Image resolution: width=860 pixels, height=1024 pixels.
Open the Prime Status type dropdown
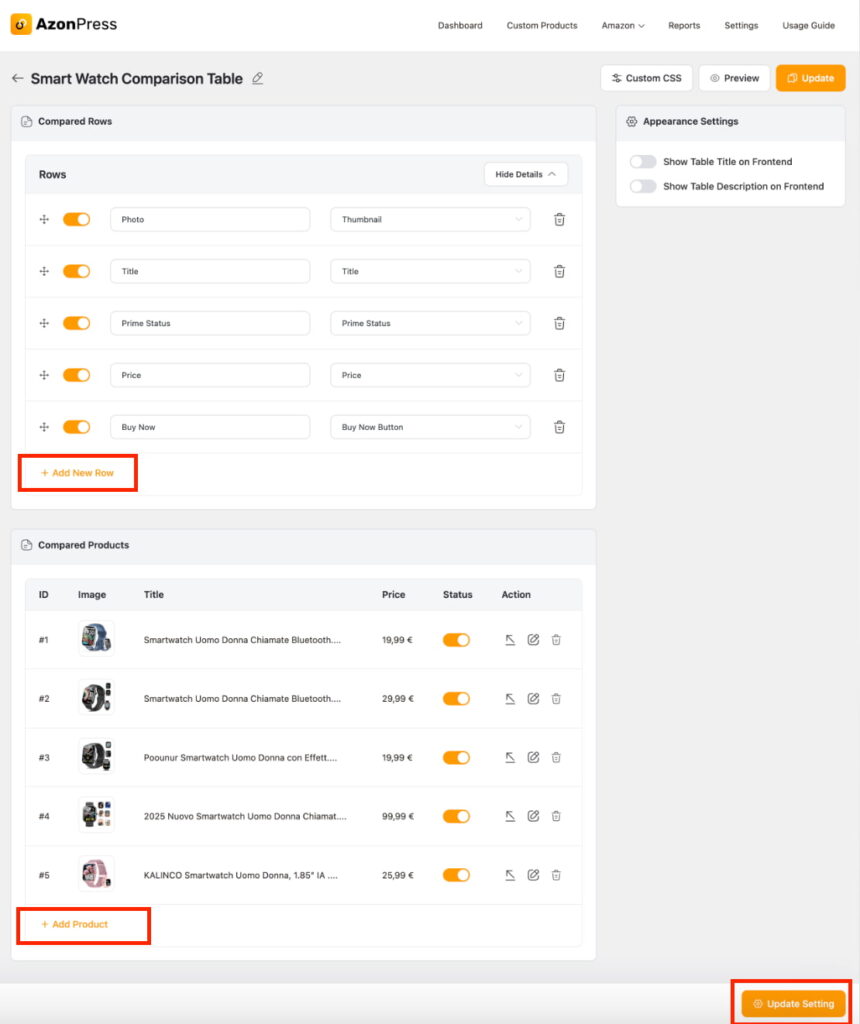(430, 323)
